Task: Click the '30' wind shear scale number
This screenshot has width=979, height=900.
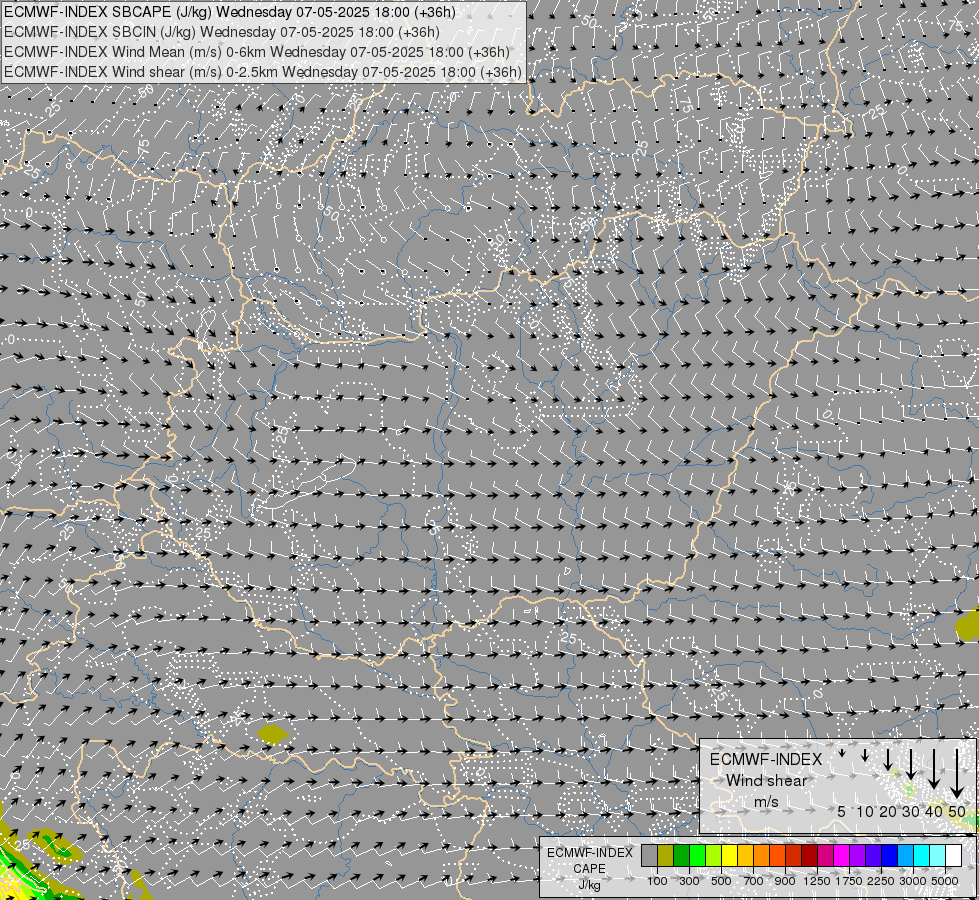Action: point(911,811)
